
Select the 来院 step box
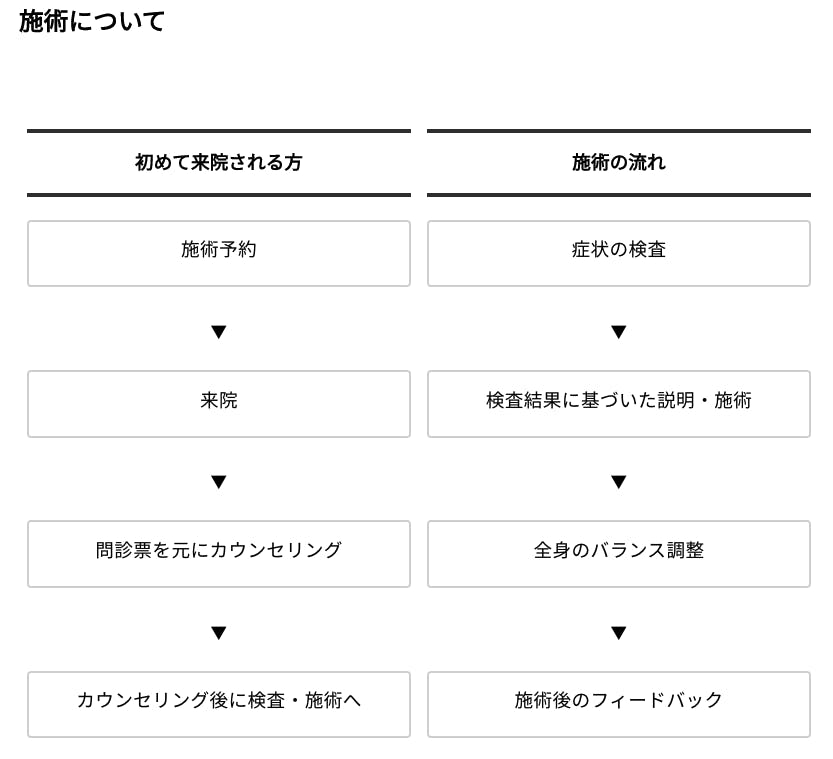click(x=219, y=403)
